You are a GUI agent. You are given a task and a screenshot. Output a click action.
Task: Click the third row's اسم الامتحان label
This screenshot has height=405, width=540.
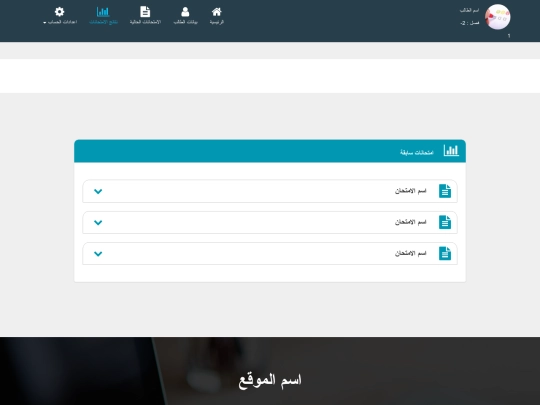point(411,253)
